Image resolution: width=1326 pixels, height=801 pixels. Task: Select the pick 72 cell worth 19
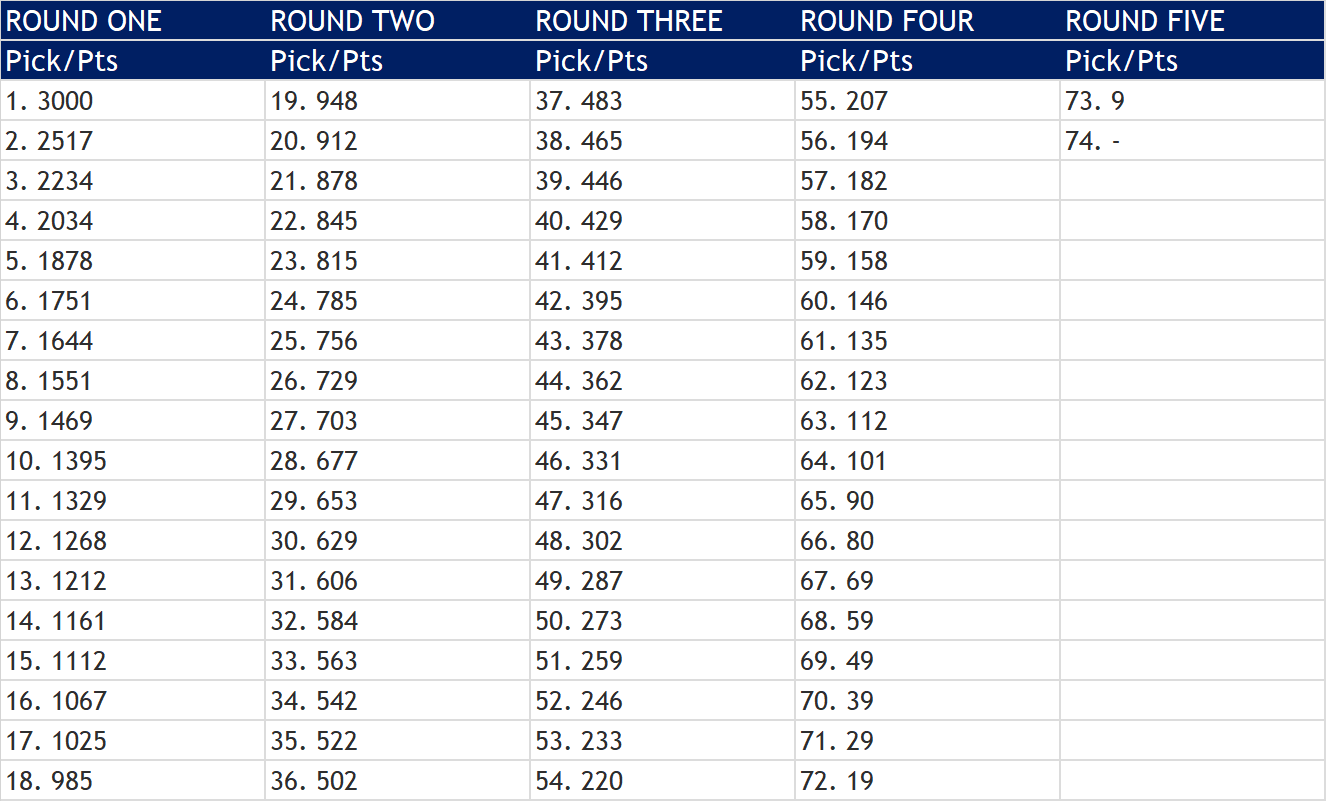click(x=928, y=781)
